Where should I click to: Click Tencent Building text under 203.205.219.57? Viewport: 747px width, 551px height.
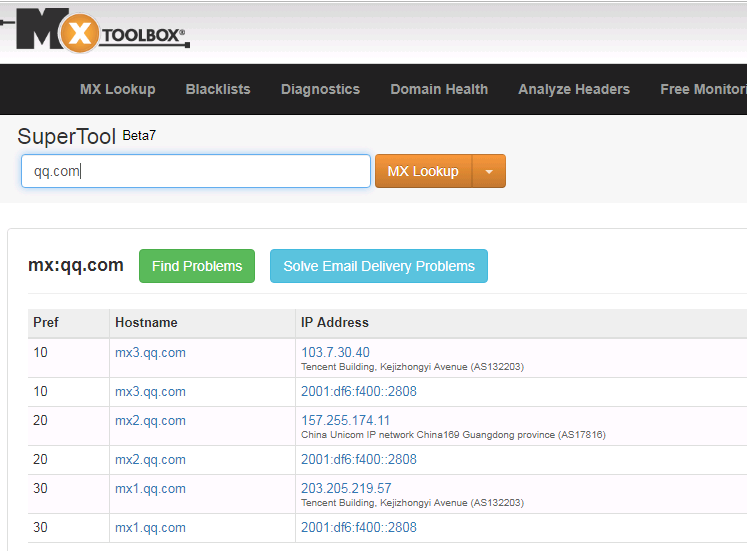coord(412,503)
